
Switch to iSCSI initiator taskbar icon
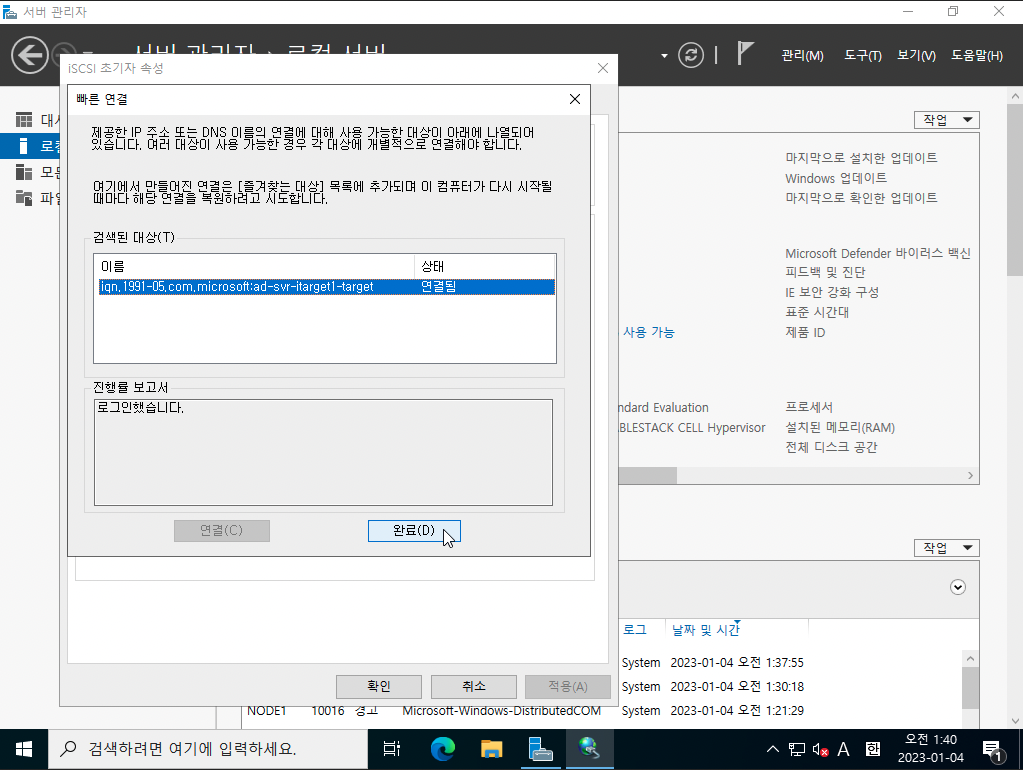[589, 749]
